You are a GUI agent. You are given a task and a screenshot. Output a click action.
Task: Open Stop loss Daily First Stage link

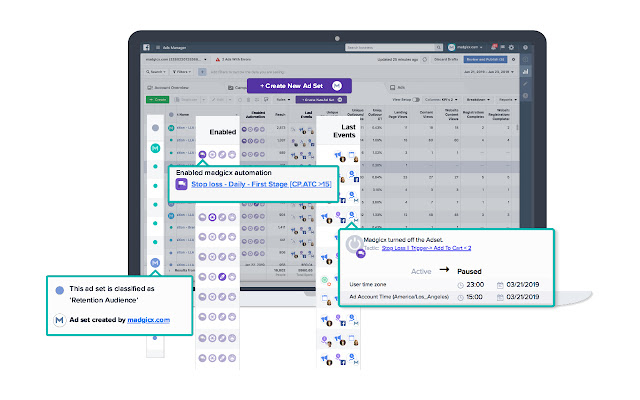tap(261, 184)
